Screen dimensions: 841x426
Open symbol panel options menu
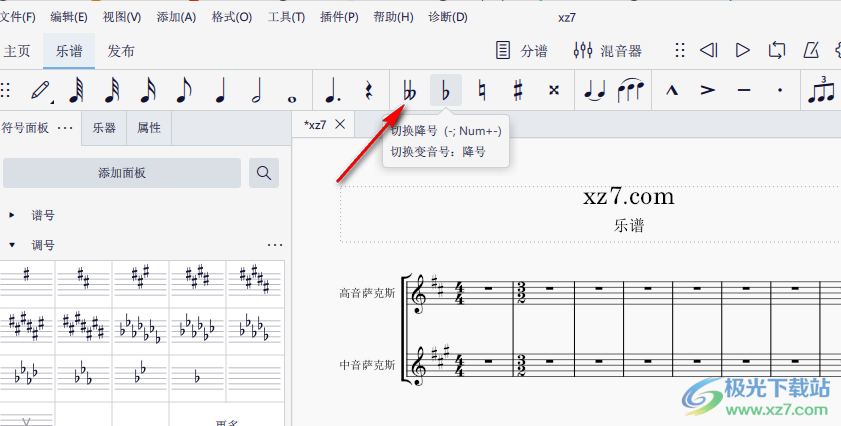pyautogui.click(x=65, y=128)
